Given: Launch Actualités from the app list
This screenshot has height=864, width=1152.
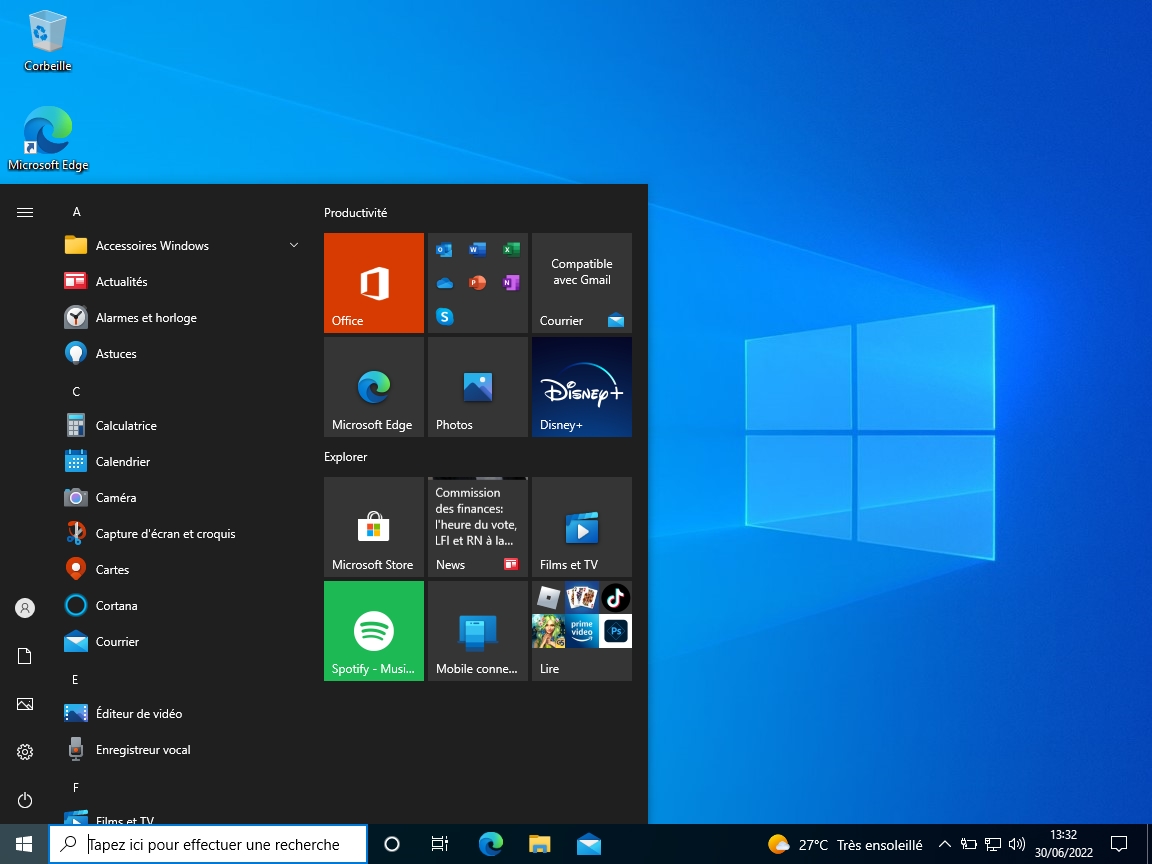Looking at the screenshot, I should [182, 281].
